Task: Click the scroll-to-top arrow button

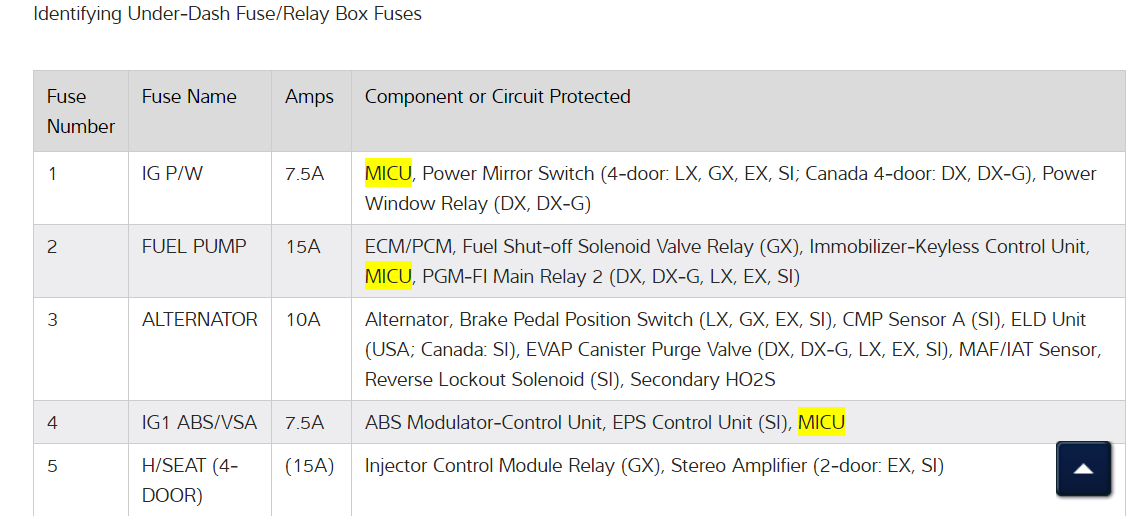Action: 1083,469
